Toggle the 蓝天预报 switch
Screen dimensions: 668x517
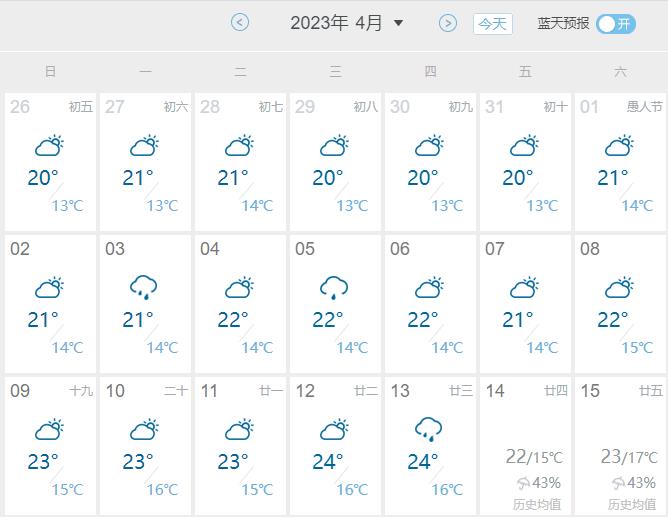coord(616,24)
